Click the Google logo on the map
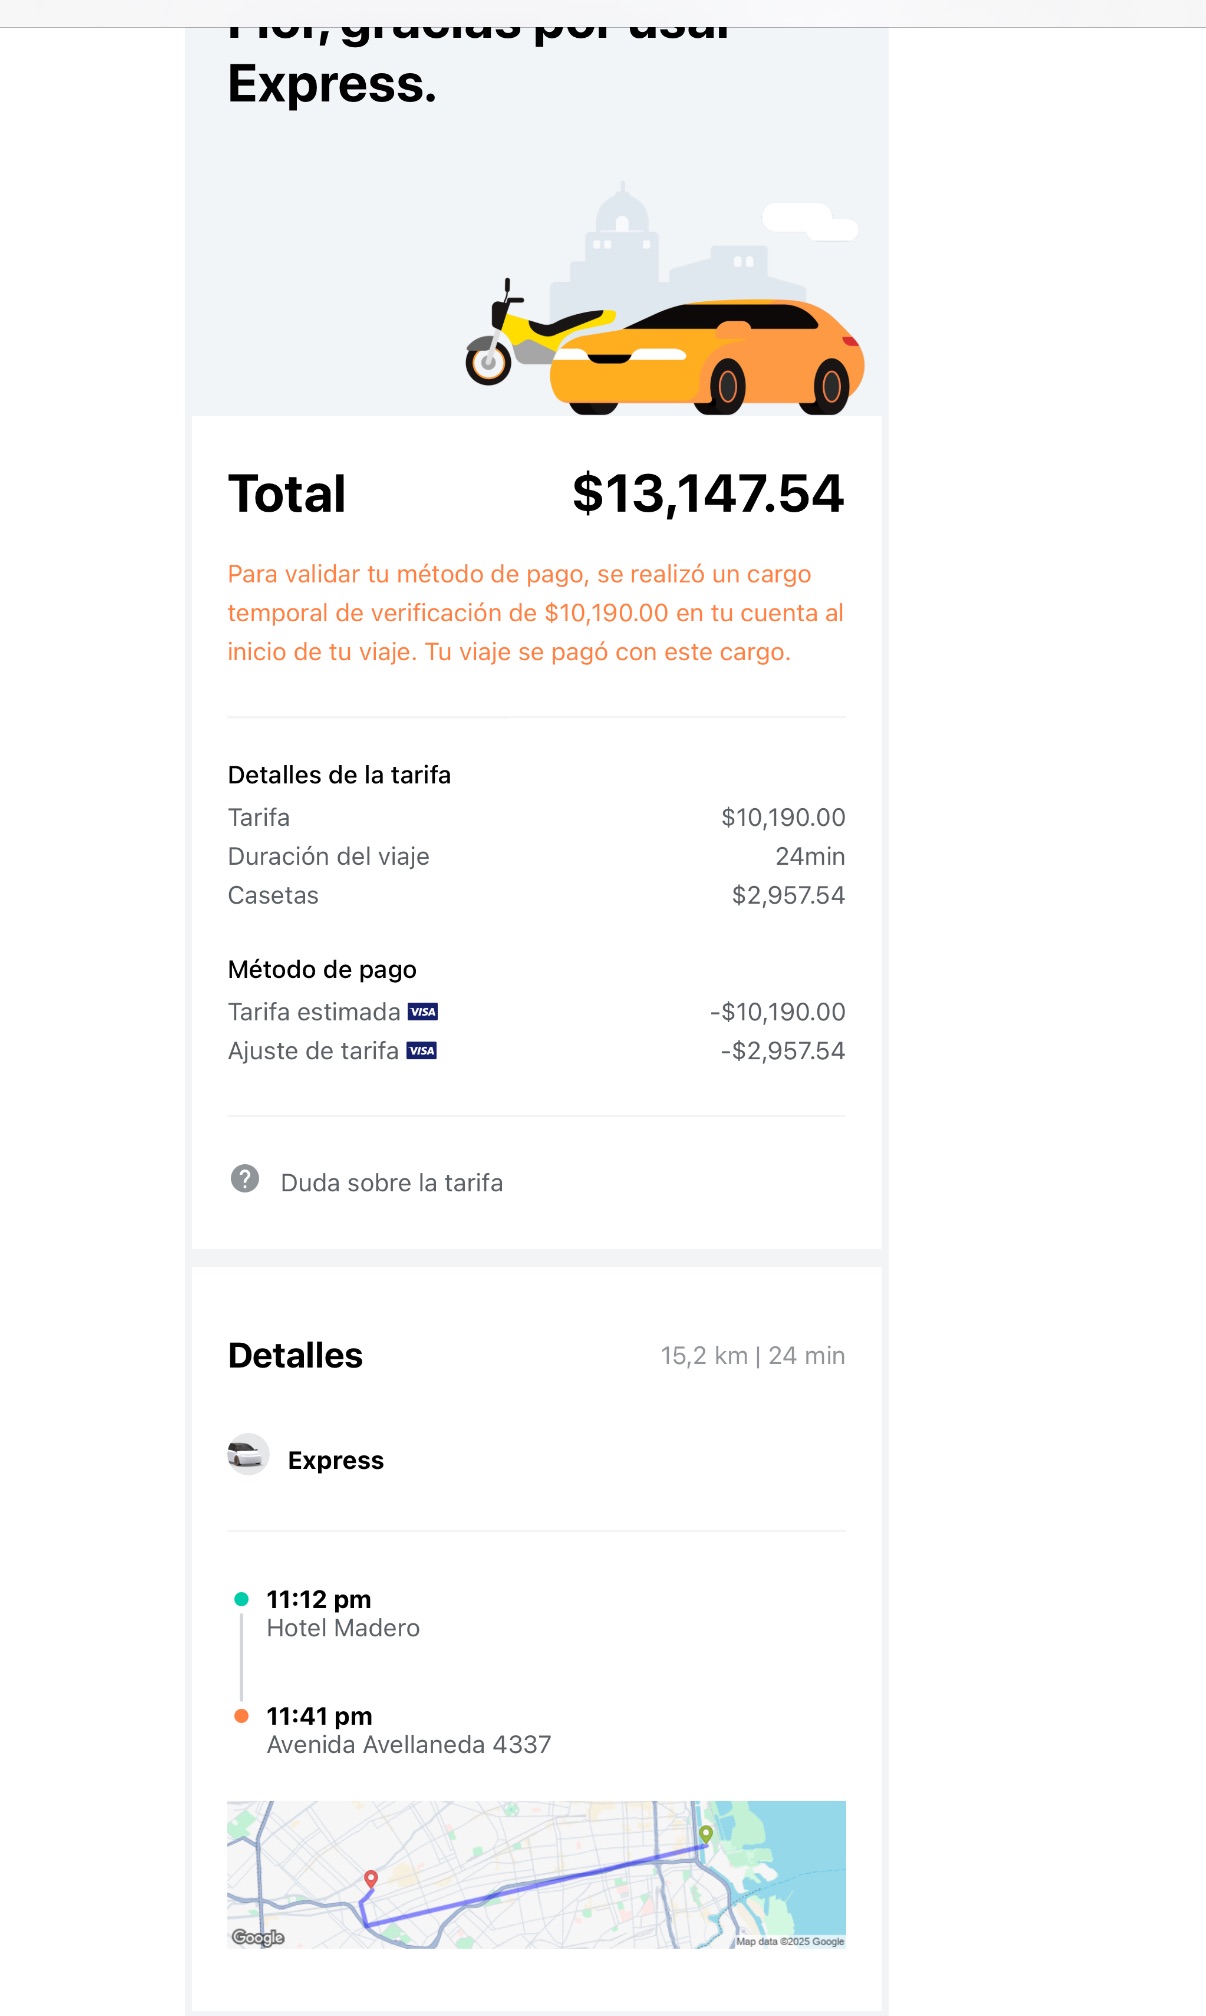1206x2016 pixels. 258,1937
